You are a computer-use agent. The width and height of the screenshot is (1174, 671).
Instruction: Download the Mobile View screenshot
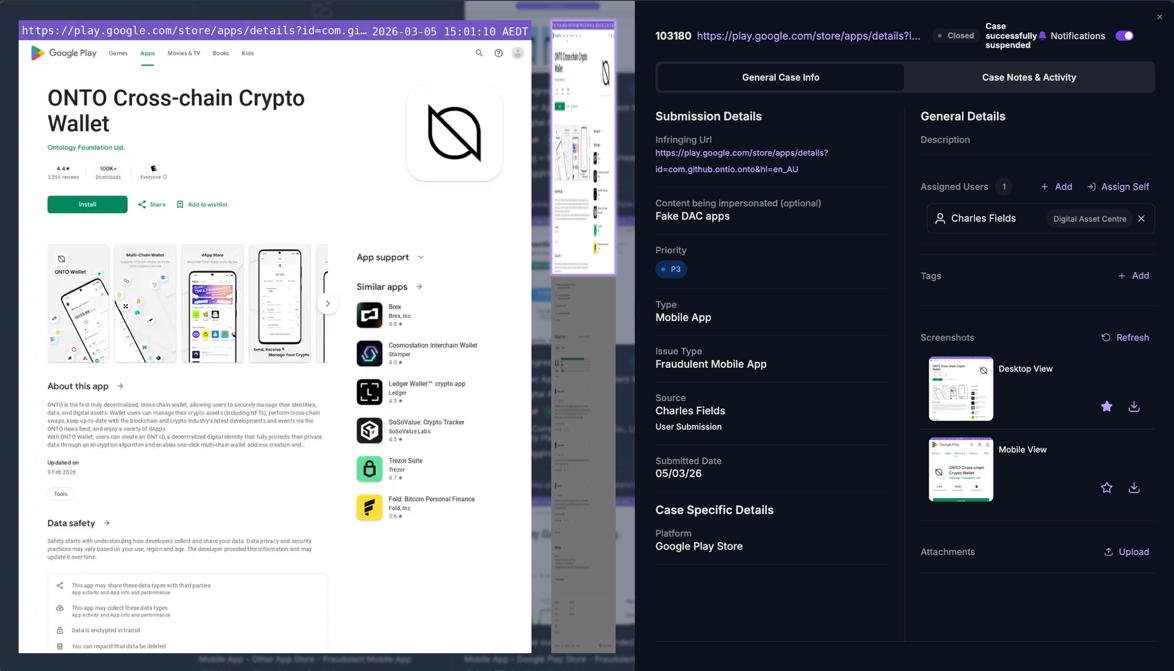tap(1134, 488)
